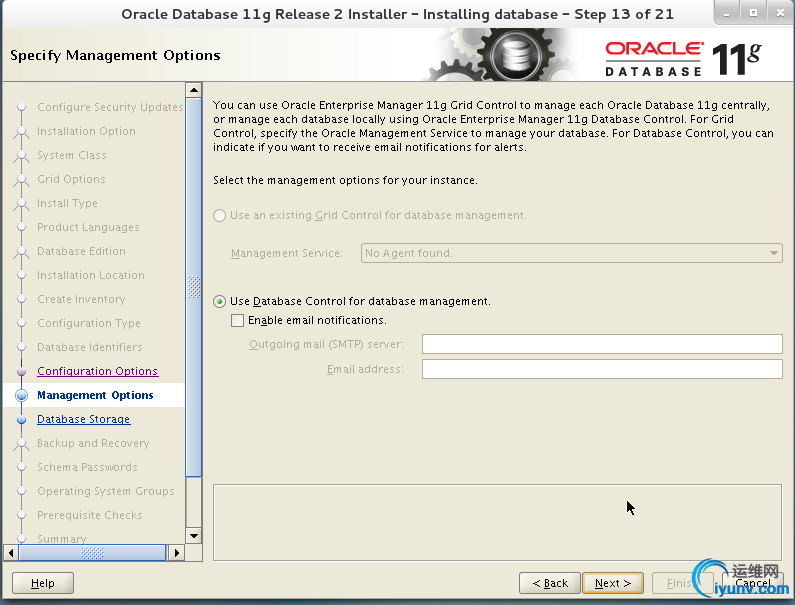
Task: Click the message area at the bottom
Action: 497,522
